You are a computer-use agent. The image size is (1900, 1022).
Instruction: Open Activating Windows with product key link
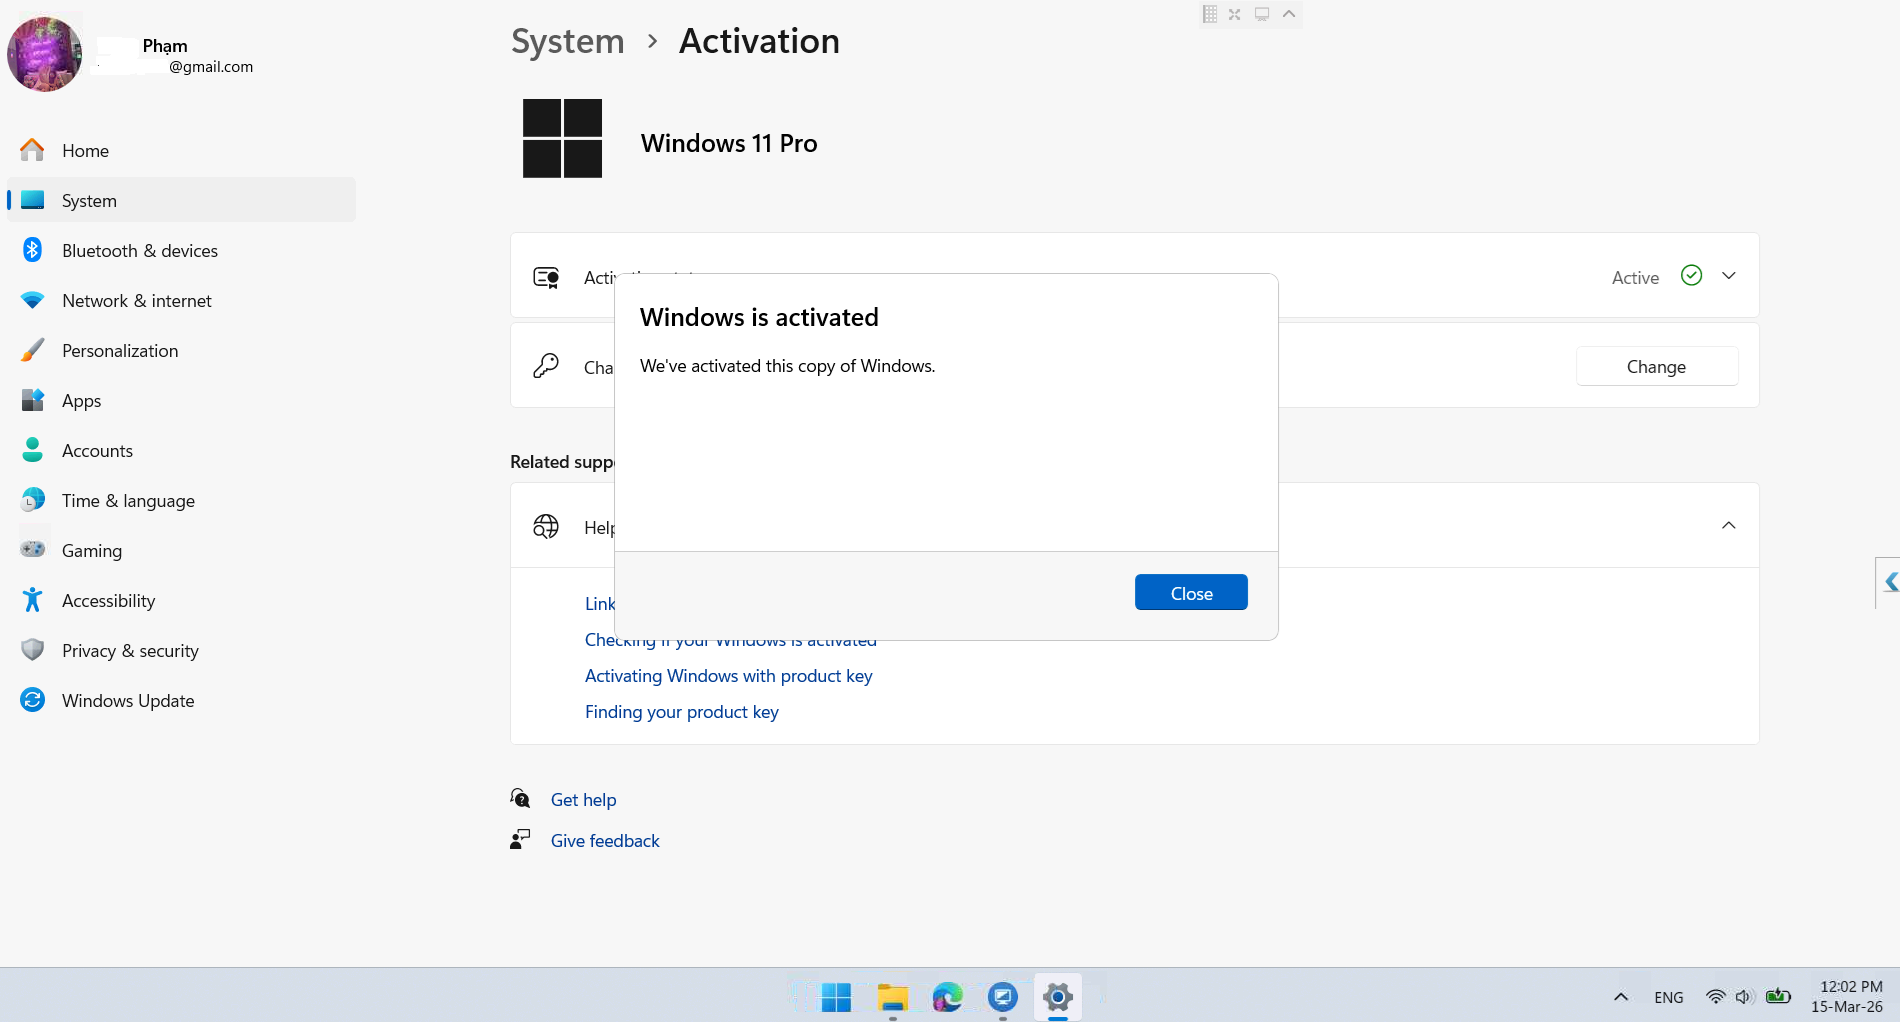click(729, 676)
